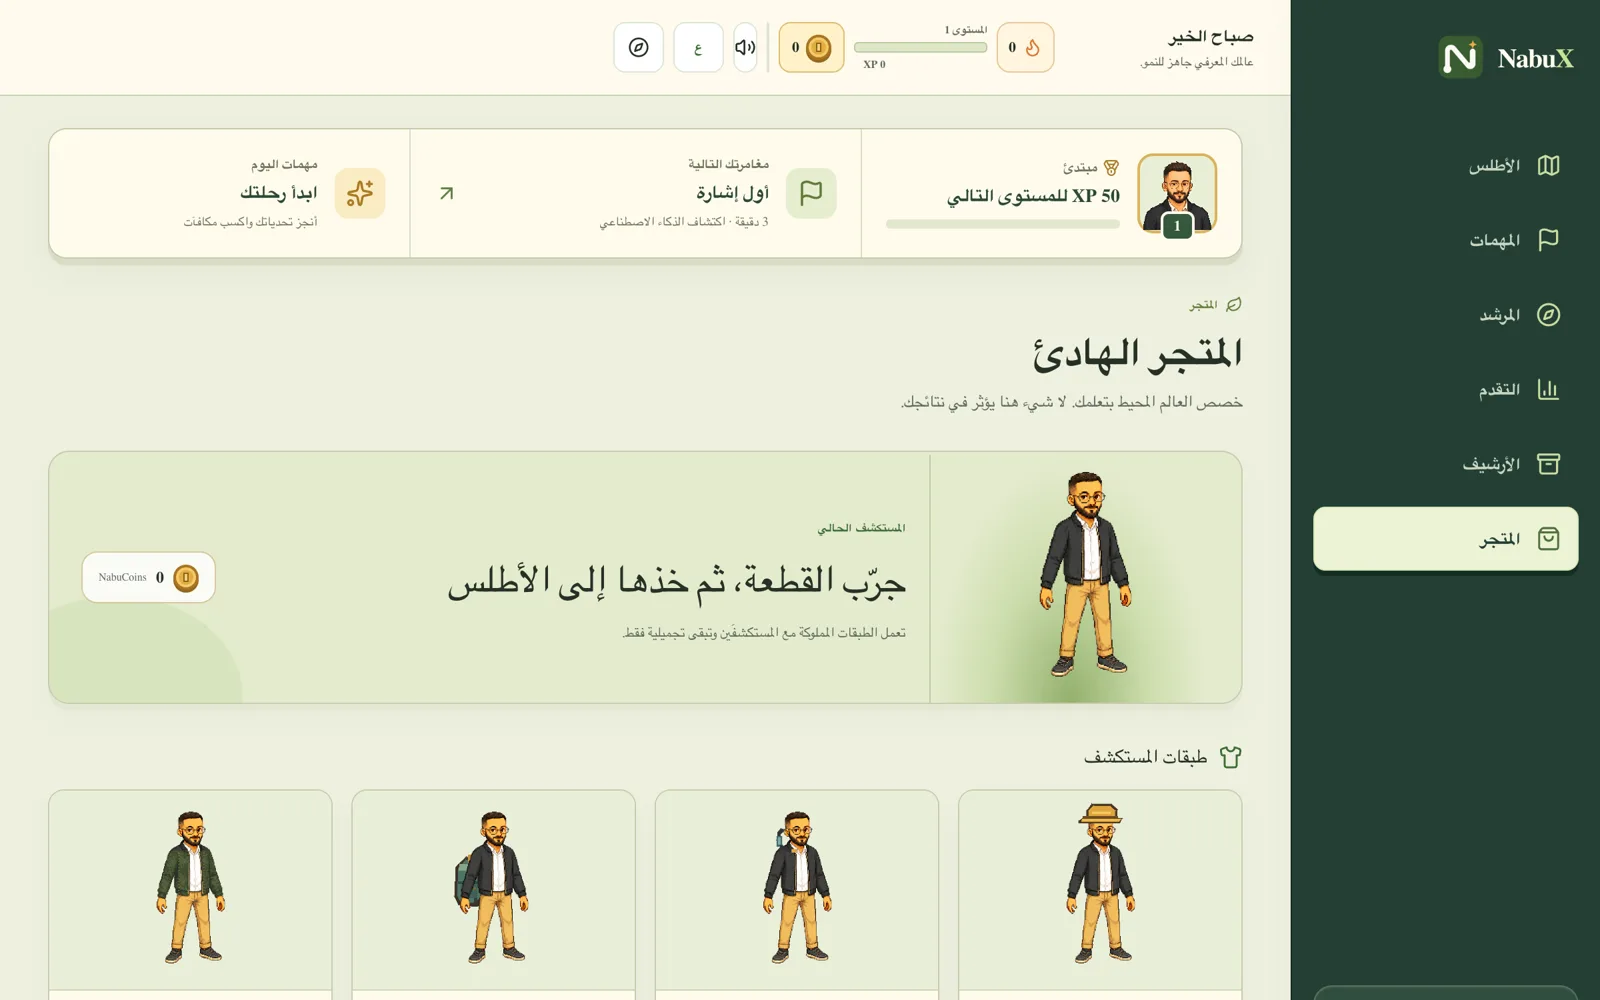
Task: Open the التقدم sidebar item
Action: pos(1445,389)
